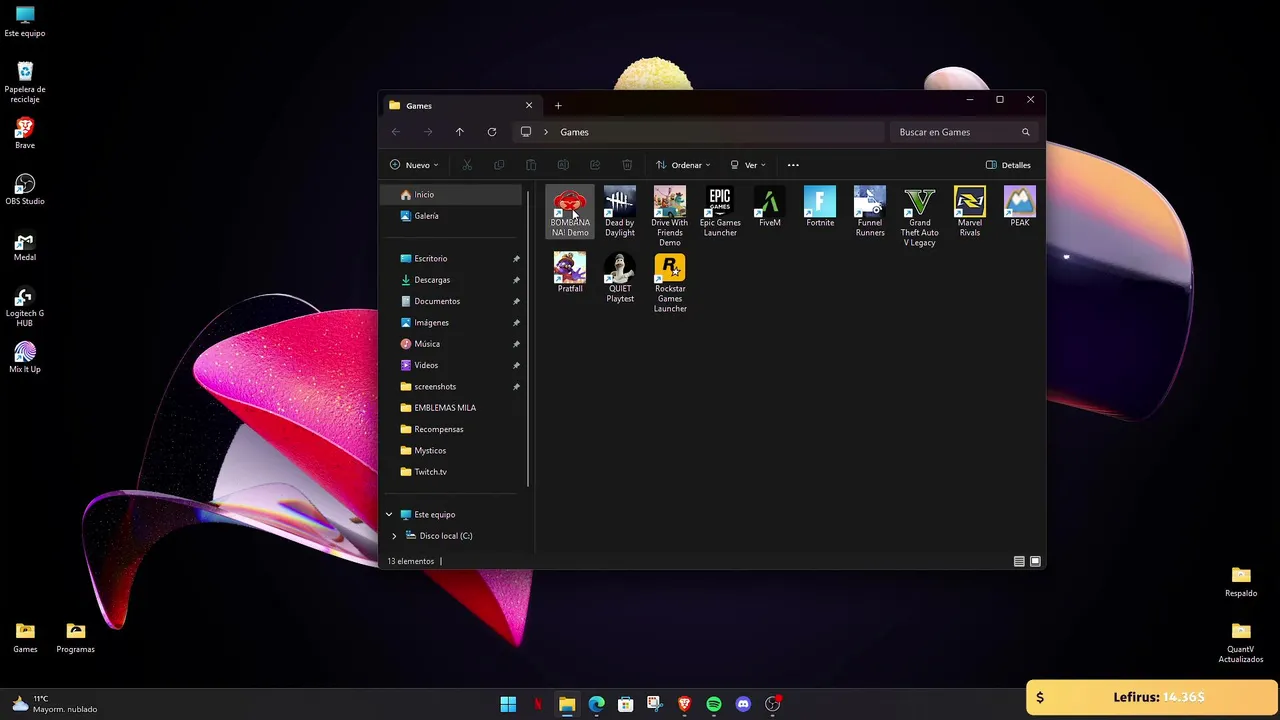Screen dimensions: 1280x720
Task: Open the Twitch.tv folder in sidebar
Action: pos(453,472)
